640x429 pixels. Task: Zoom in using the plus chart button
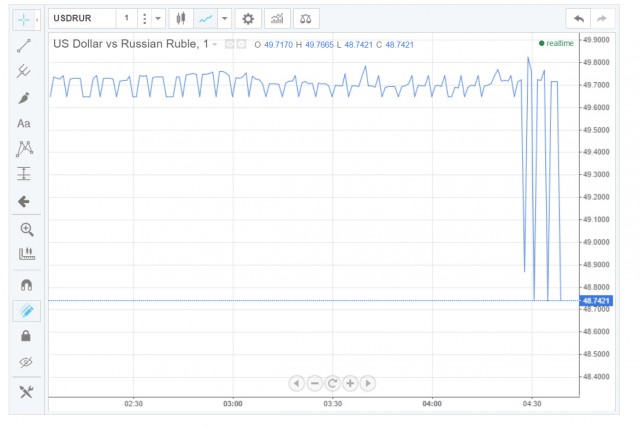point(350,383)
